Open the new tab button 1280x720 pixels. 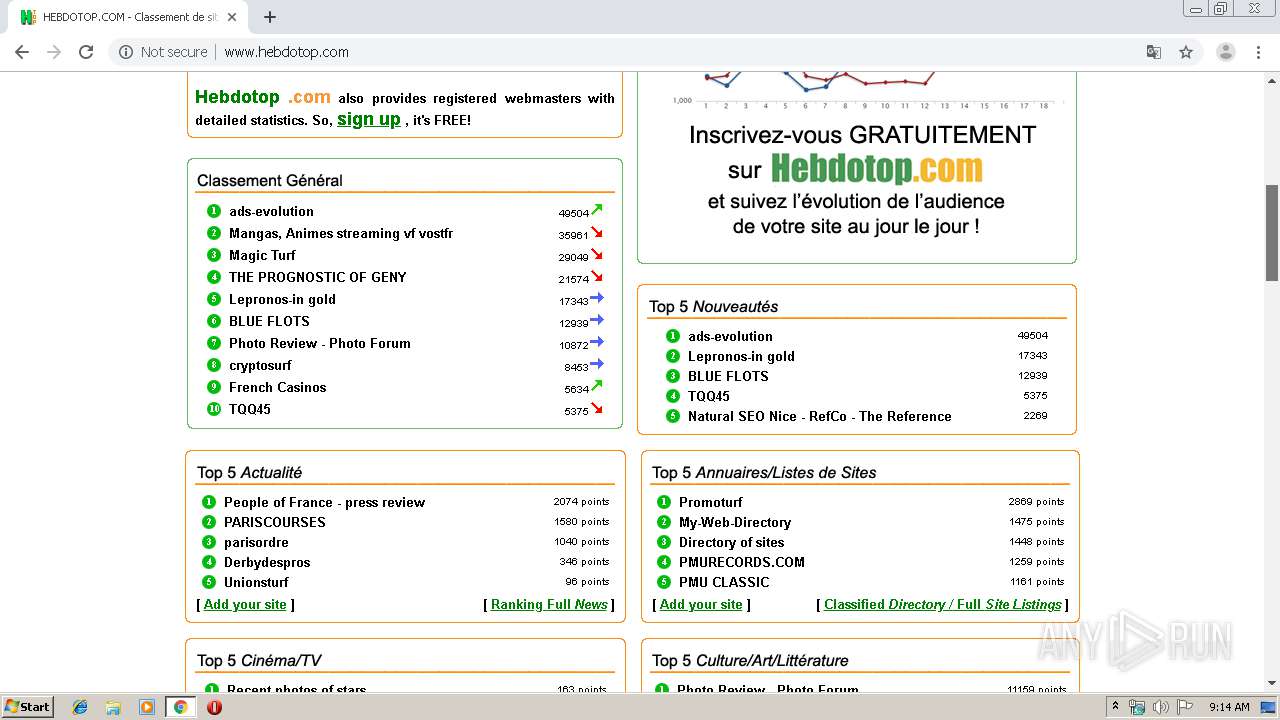[x=270, y=17]
